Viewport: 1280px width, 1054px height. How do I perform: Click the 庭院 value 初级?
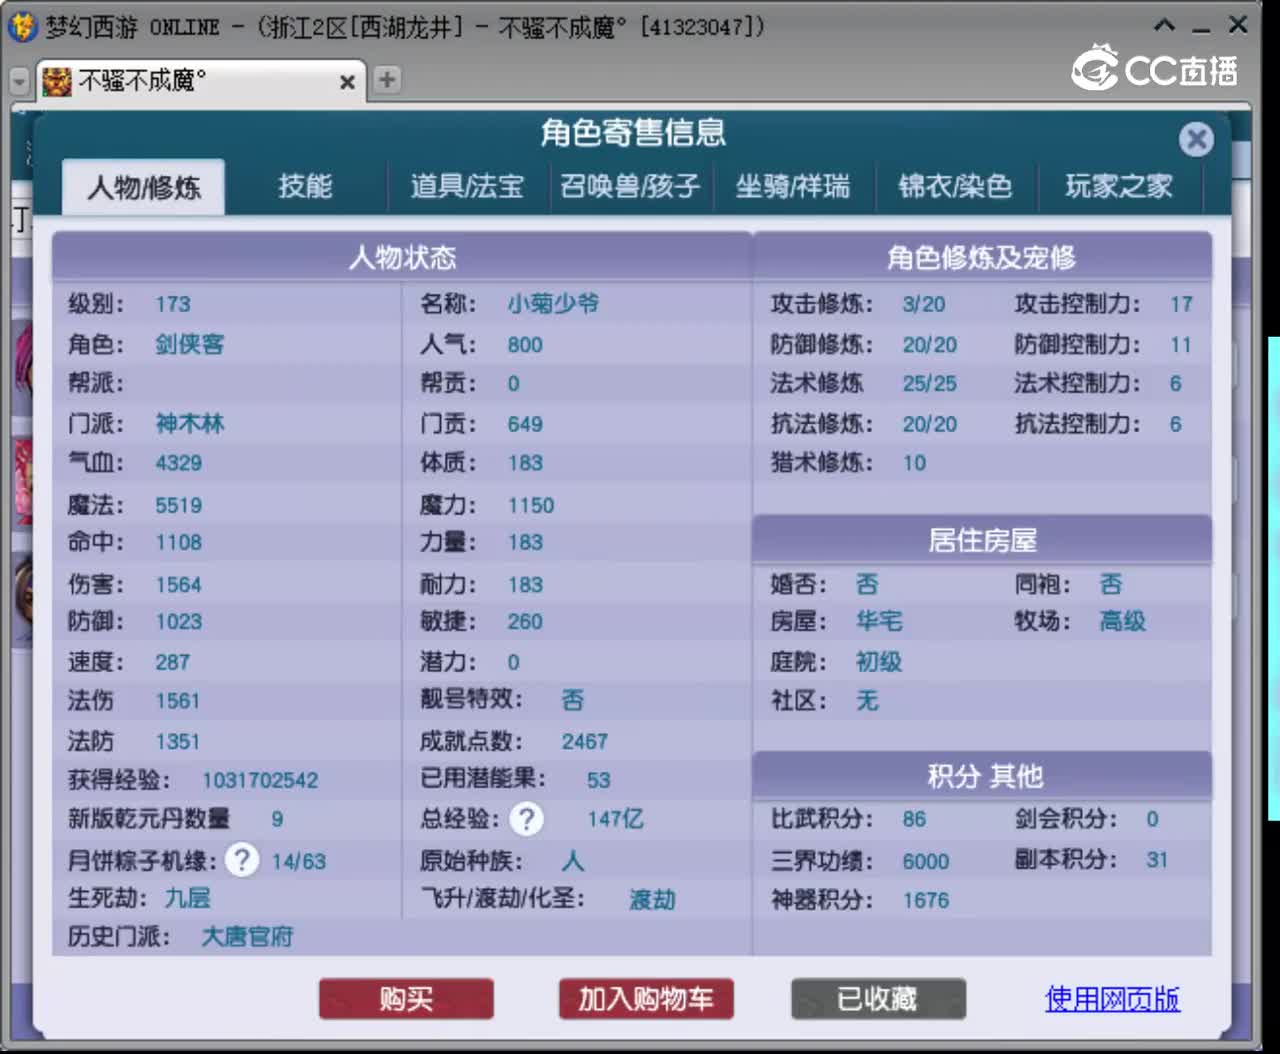(x=880, y=662)
